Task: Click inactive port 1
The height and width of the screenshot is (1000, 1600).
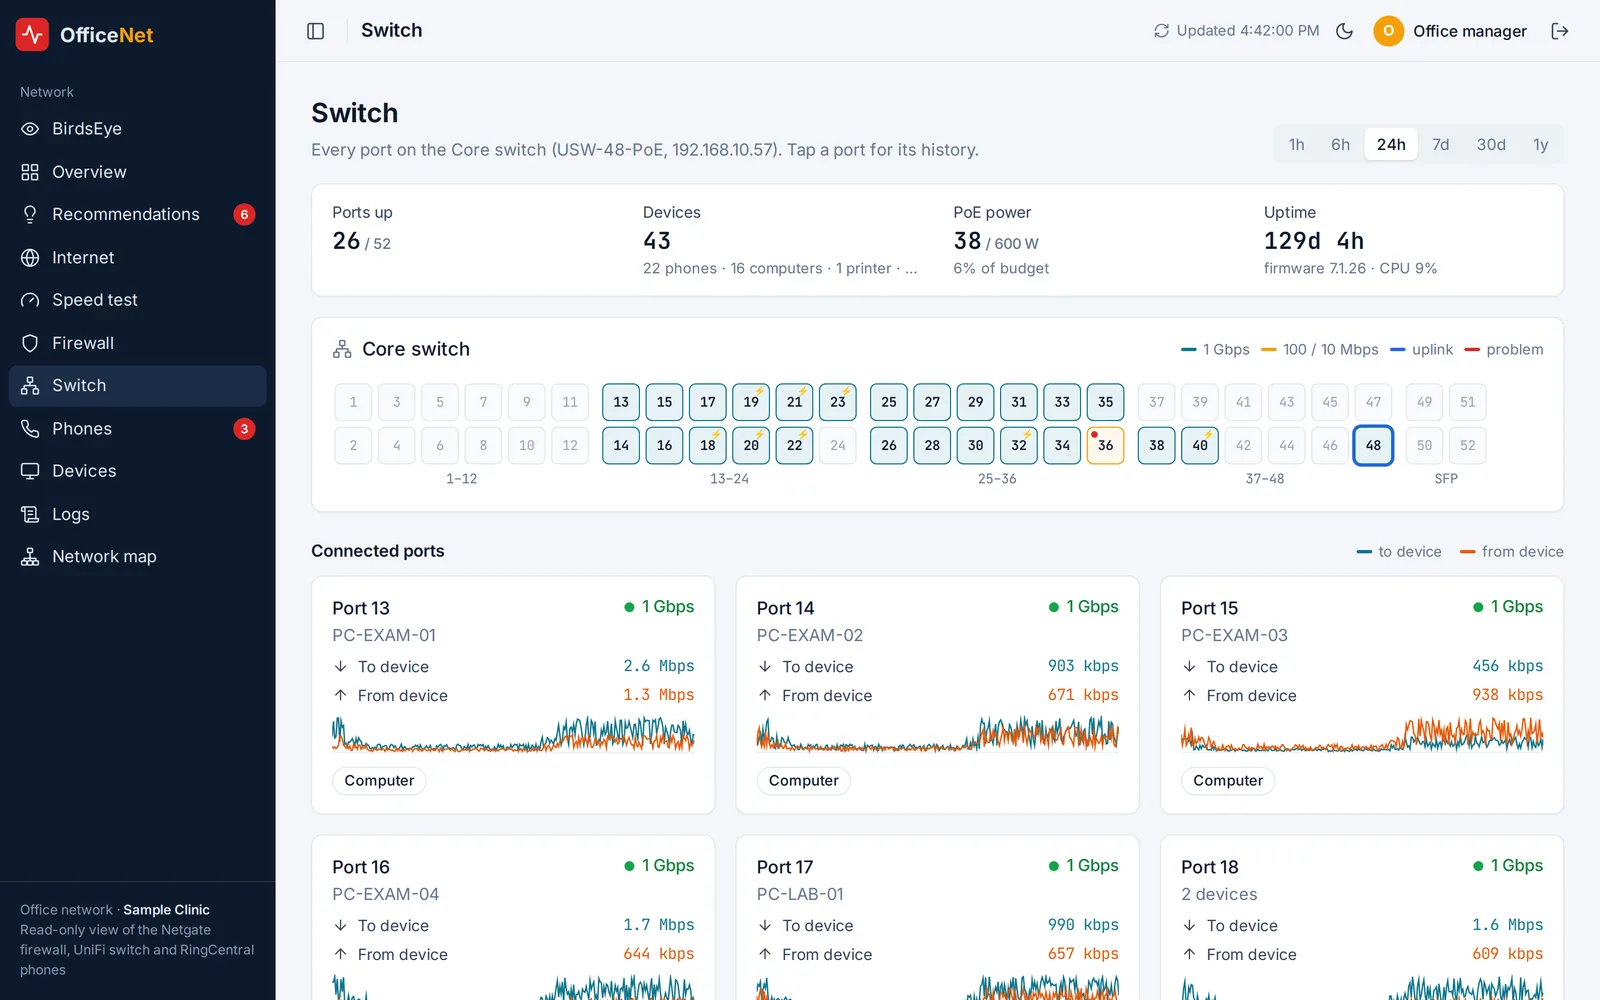Action: [353, 402]
